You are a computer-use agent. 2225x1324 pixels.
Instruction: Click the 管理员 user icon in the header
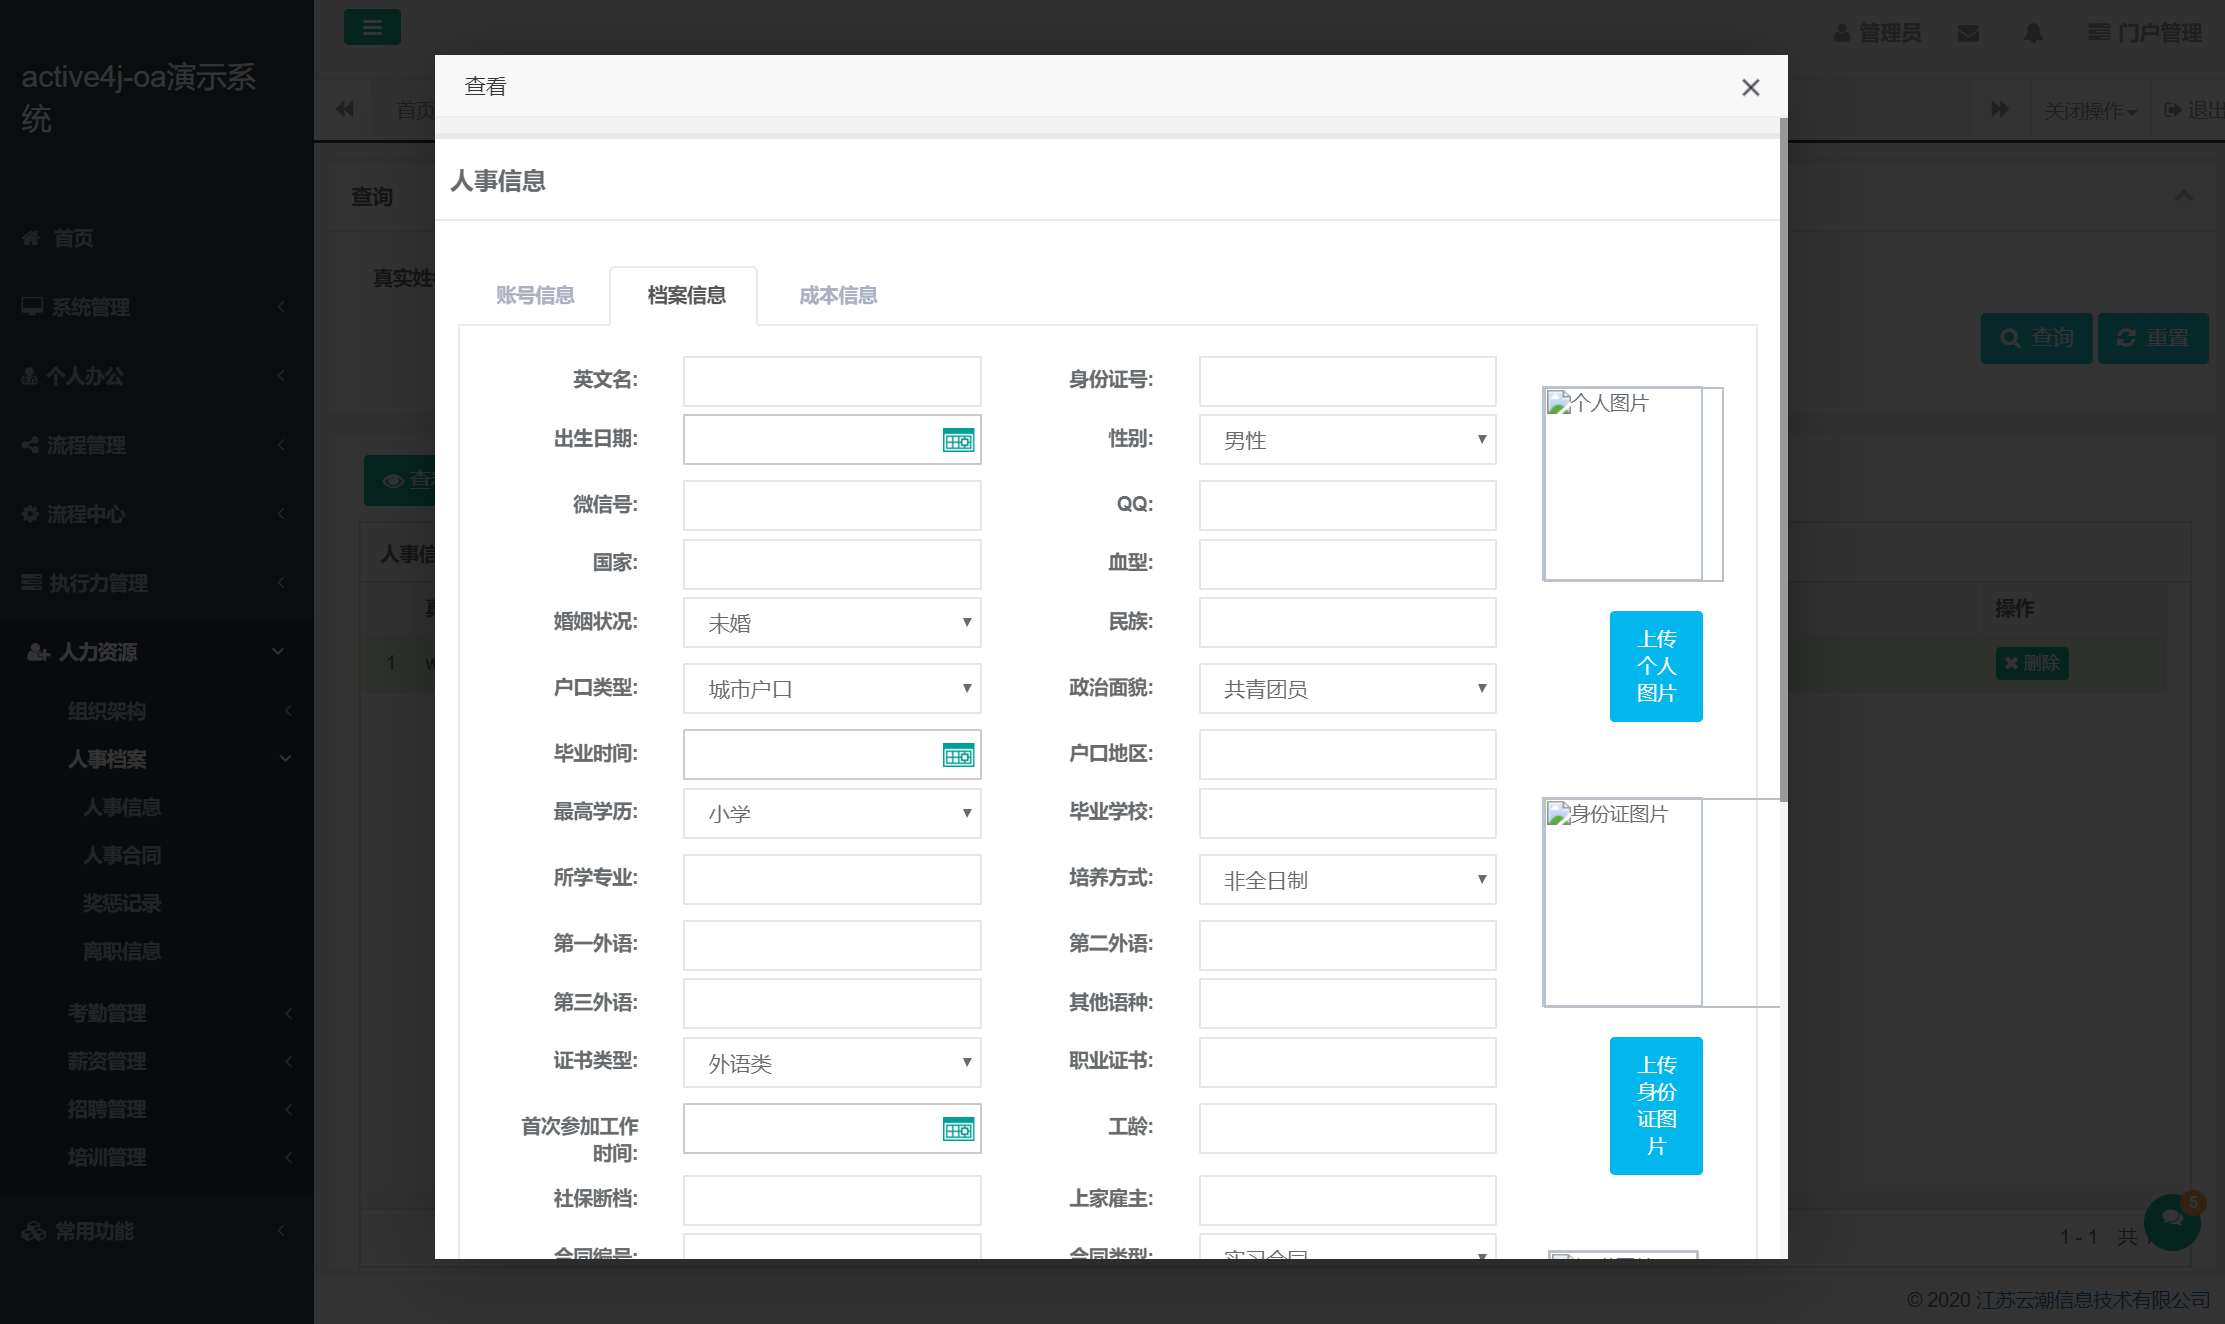(1843, 32)
